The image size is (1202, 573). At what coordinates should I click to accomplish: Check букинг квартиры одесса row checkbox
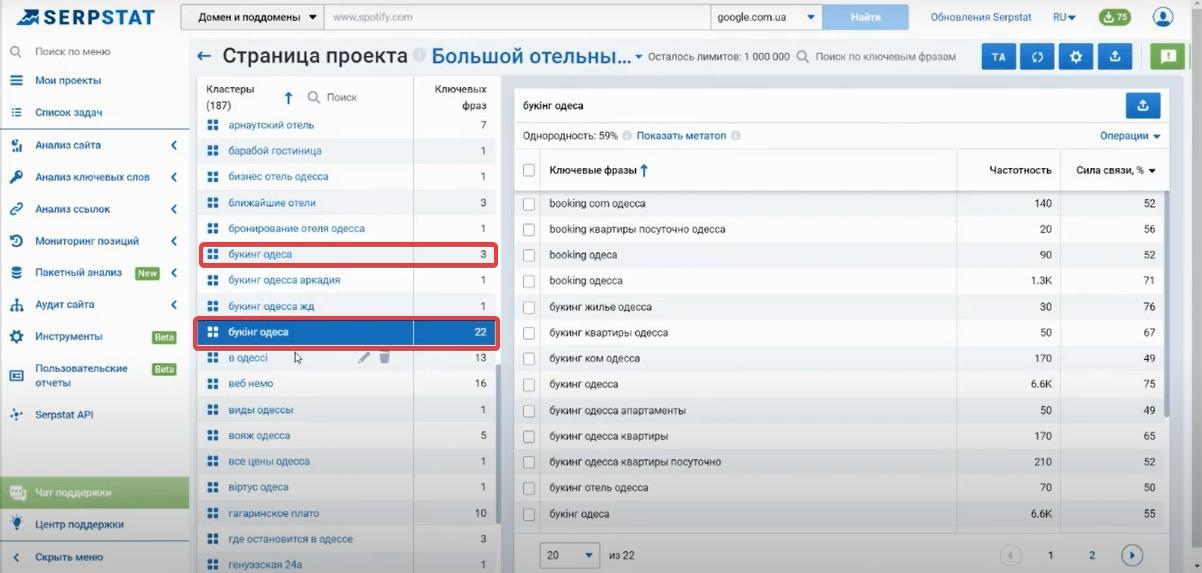pyautogui.click(x=529, y=333)
